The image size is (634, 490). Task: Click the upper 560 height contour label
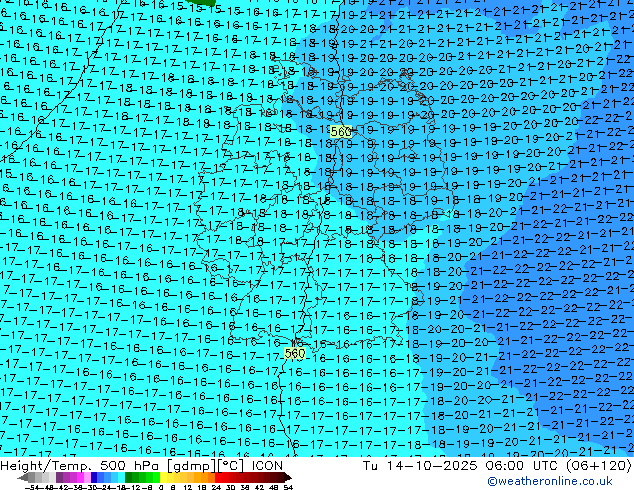[x=341, y=131]
